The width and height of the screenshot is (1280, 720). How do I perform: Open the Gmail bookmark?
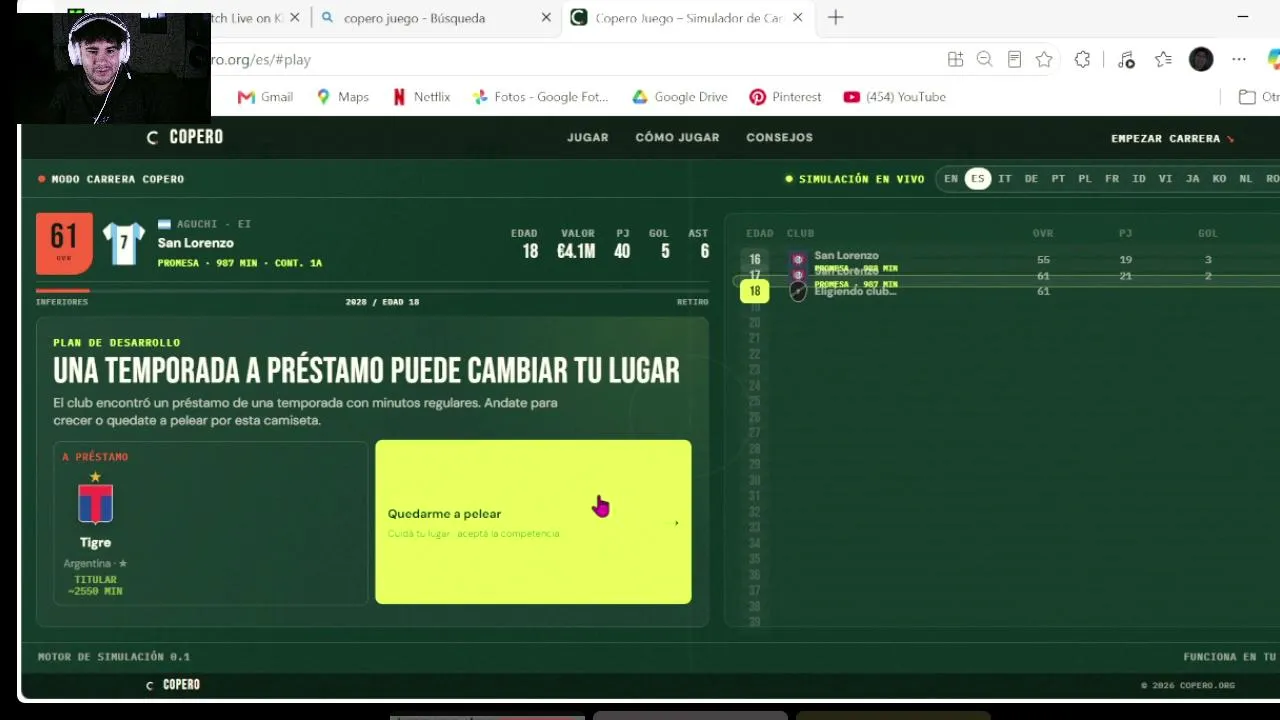(265, 97)
